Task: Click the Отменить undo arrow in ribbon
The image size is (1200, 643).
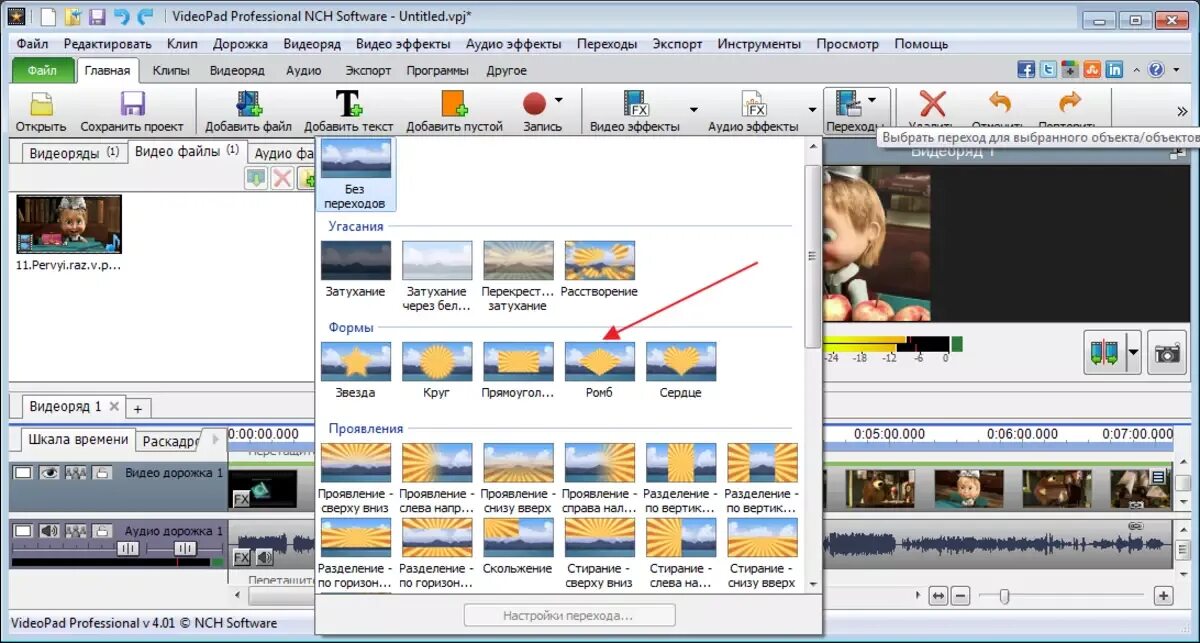Action: pyautogui.click(x=1000, y=104)
